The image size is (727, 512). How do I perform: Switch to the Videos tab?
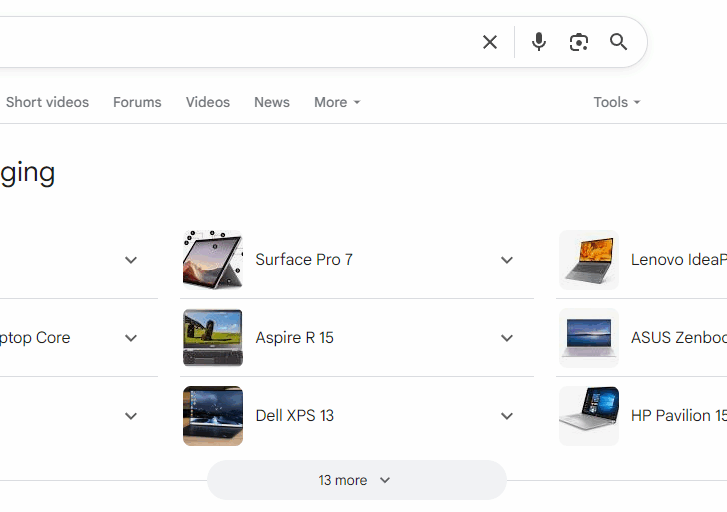tap(208, 102)
